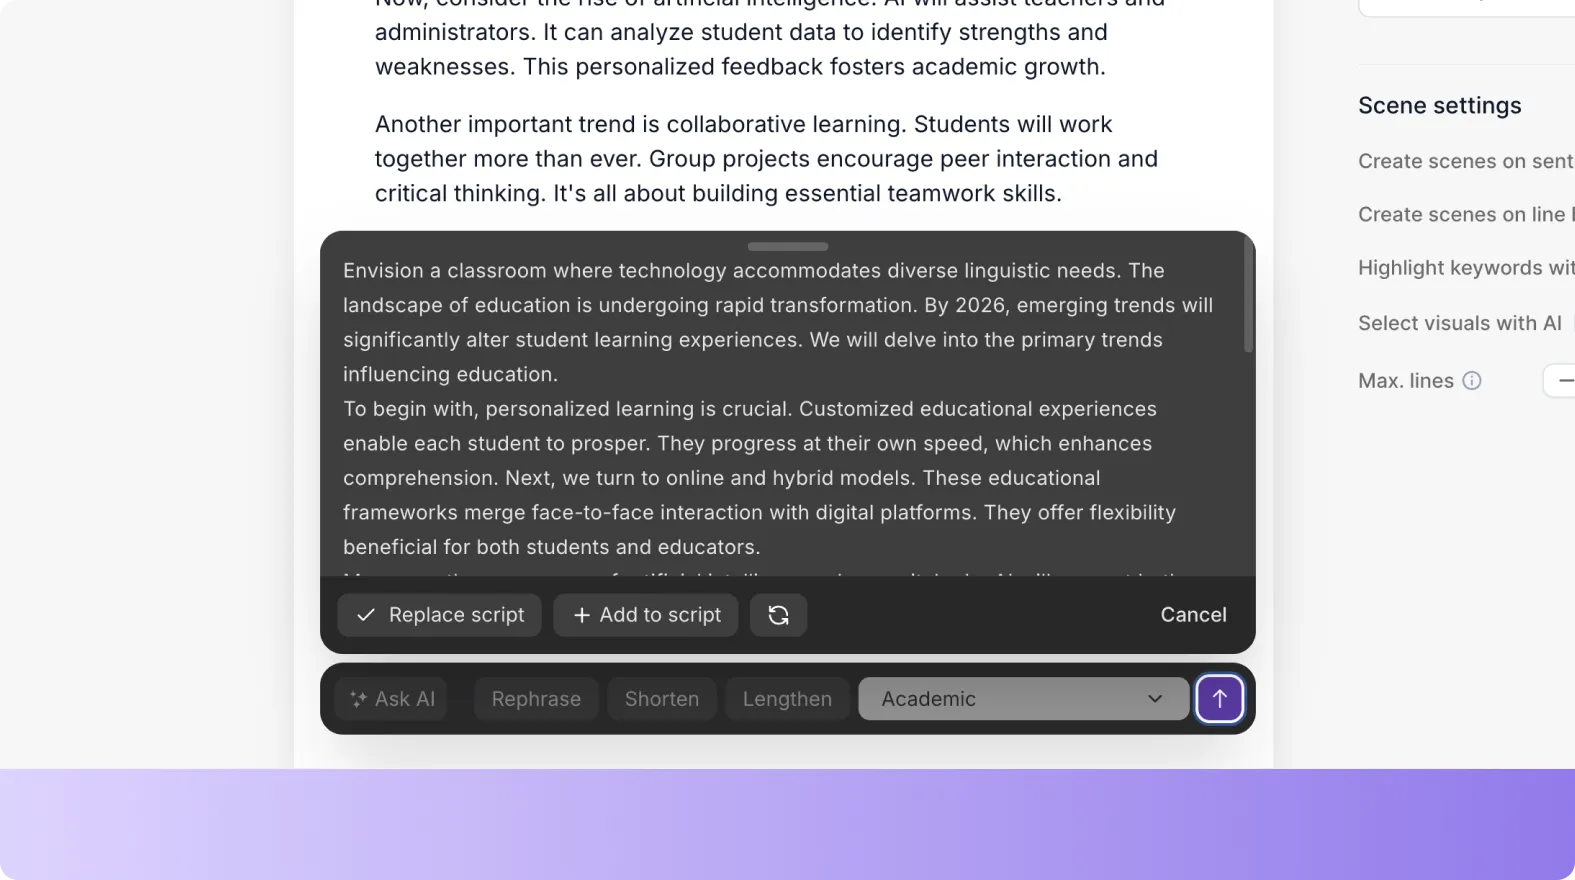Open the Academic tone dropdown

tap(1023, 699)
